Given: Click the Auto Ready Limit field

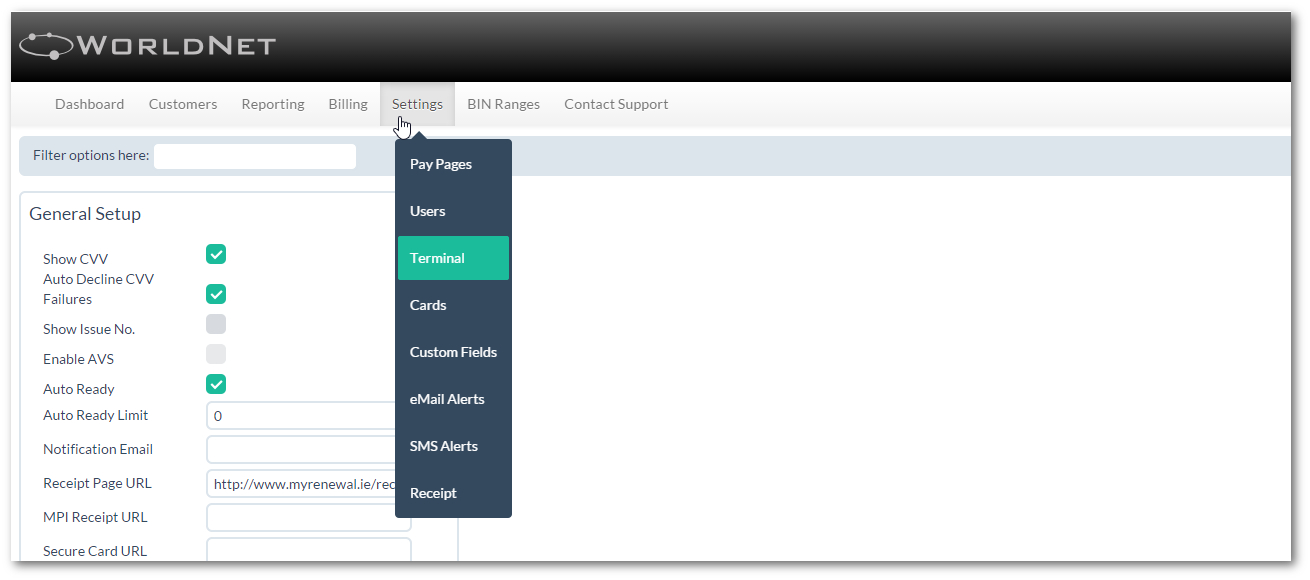Looking at the screenshot, I should (x=302, y=416).
